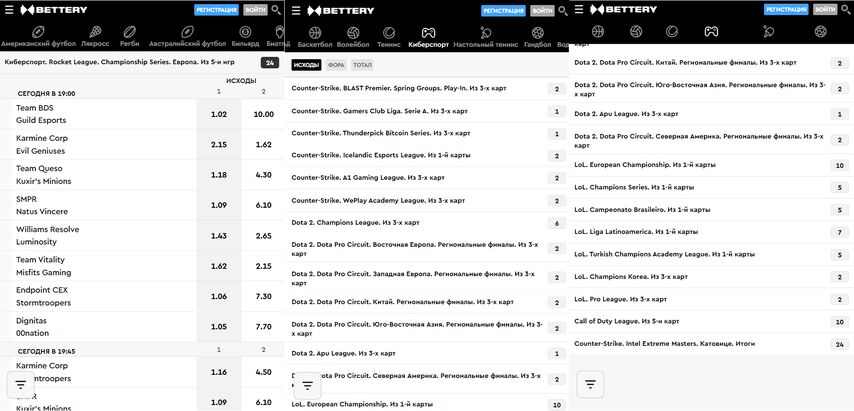Click Bettery logo in left screenshot

point(53,10)
